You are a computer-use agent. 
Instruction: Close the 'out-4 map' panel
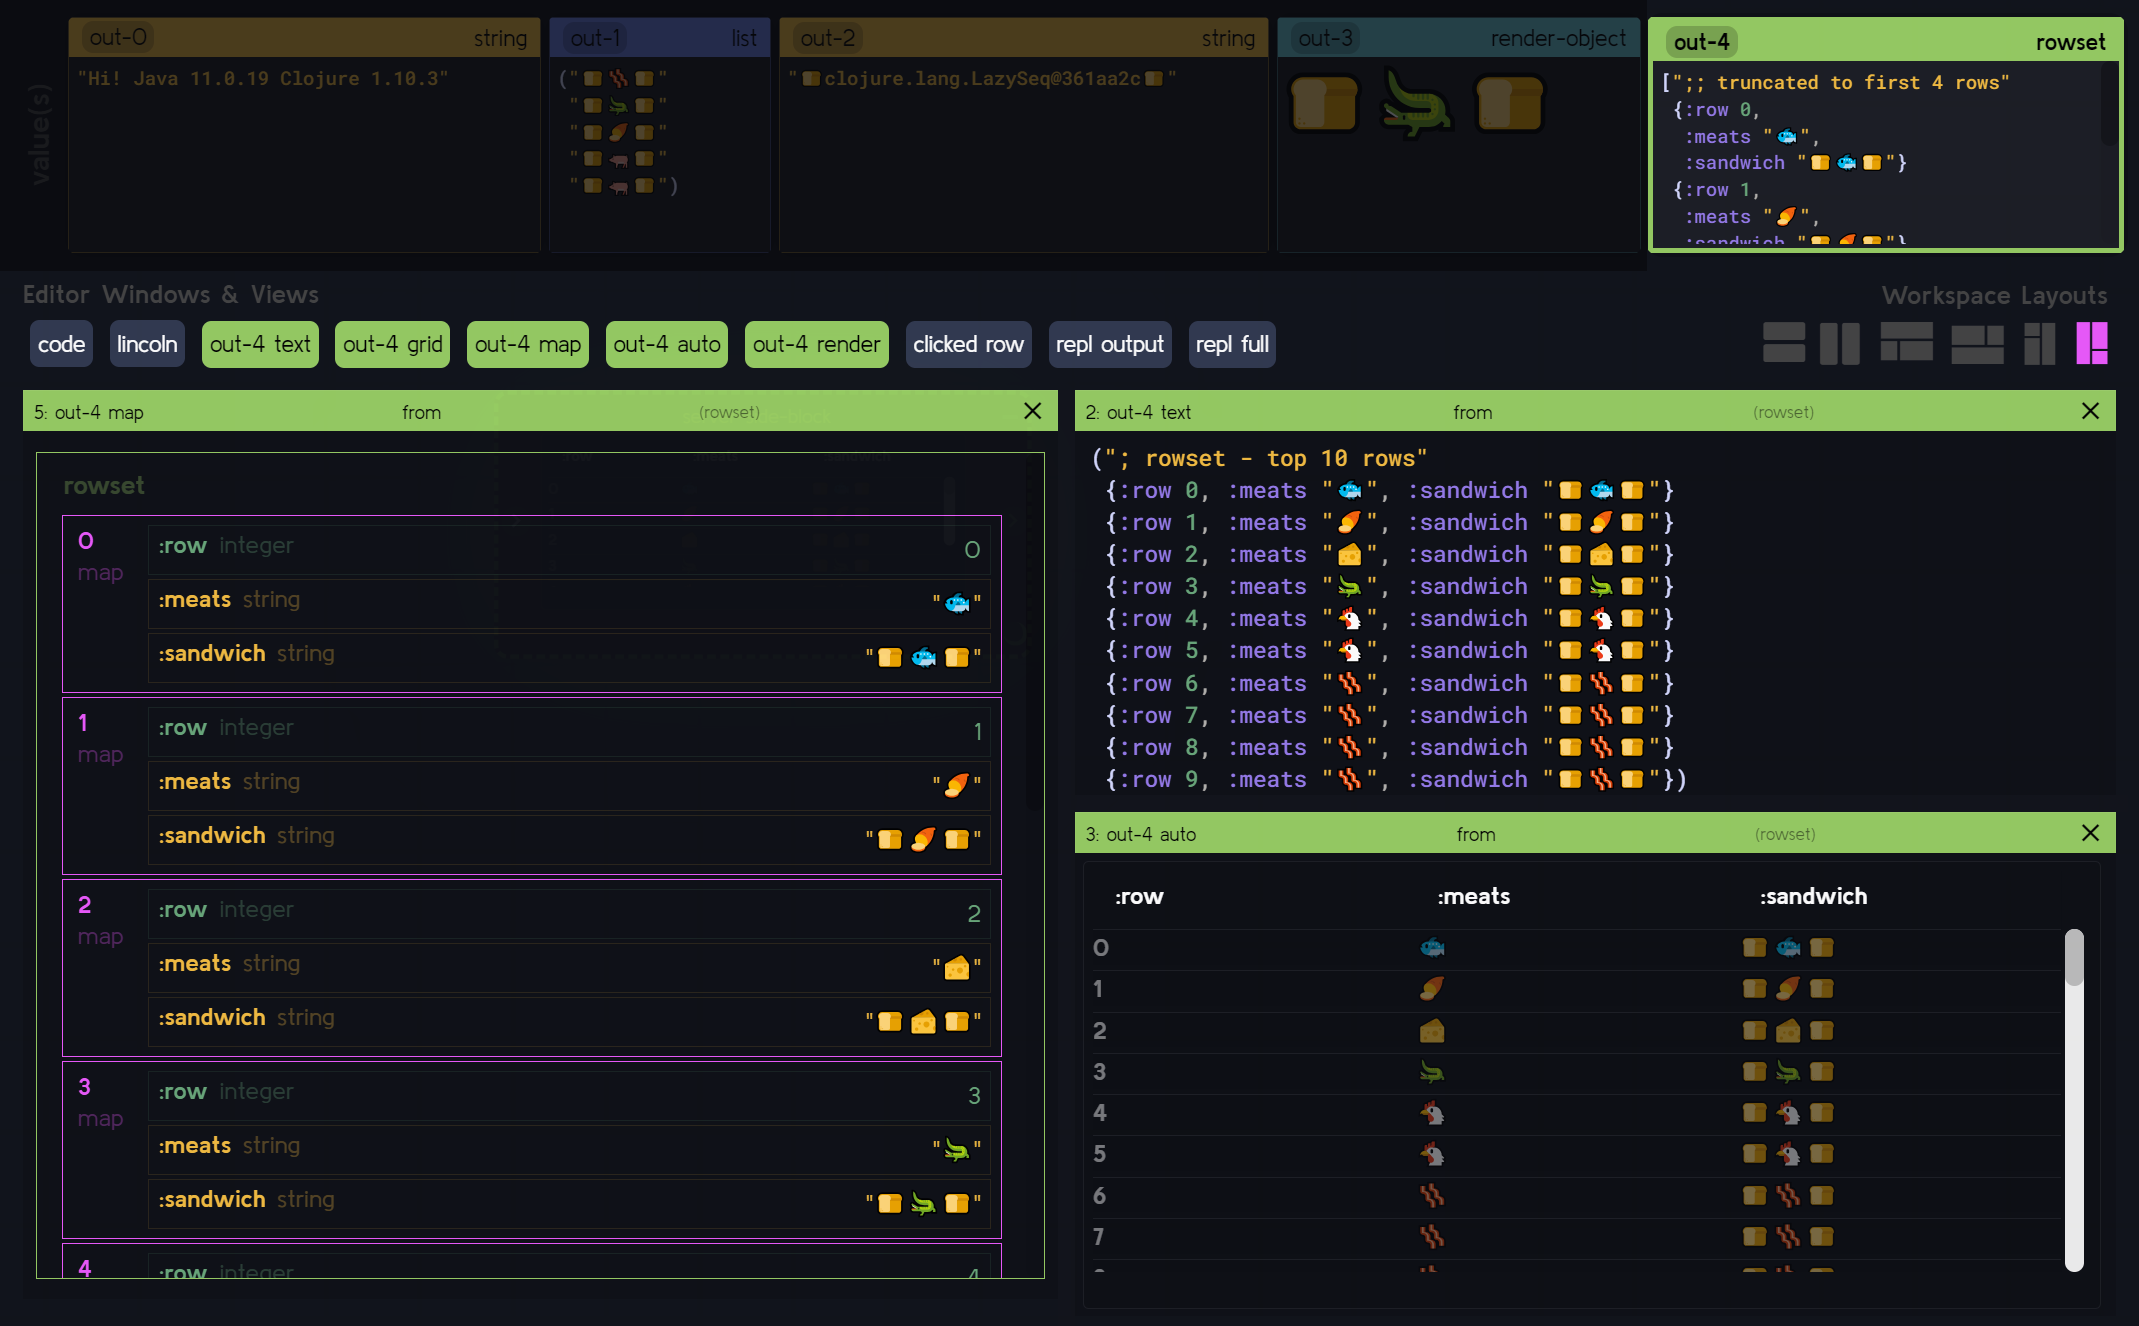click(x=1033, y=411)
